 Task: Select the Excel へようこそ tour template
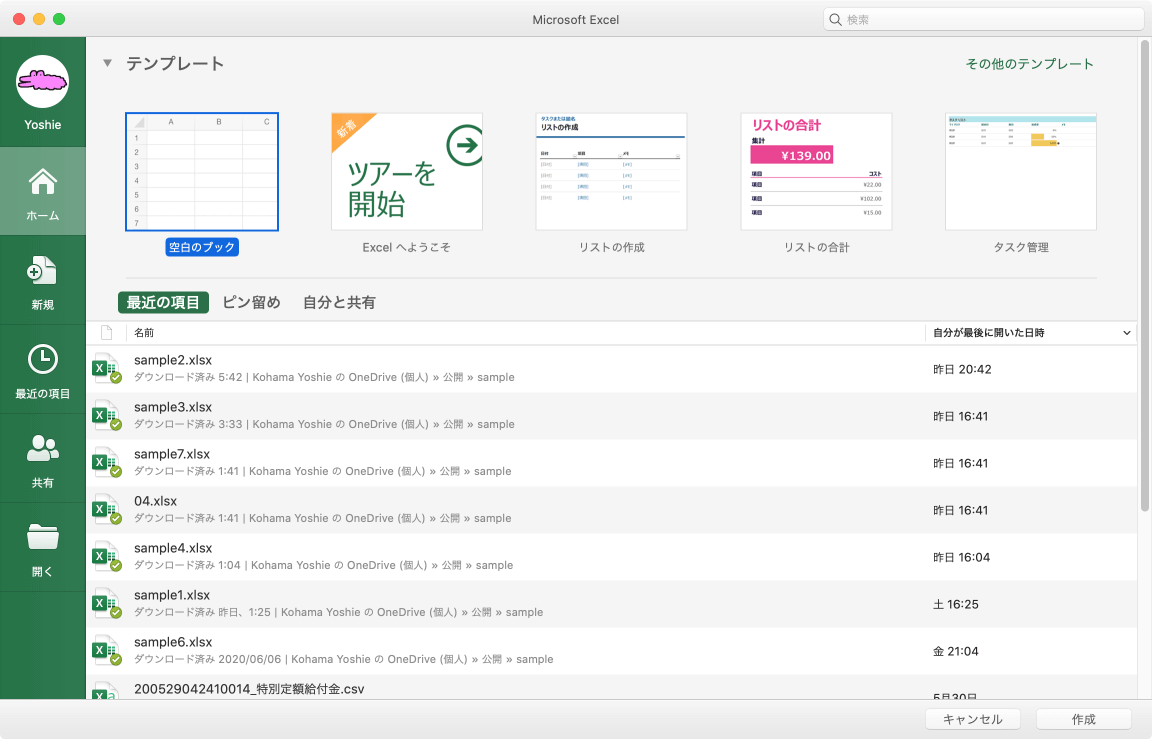[407, 172]
